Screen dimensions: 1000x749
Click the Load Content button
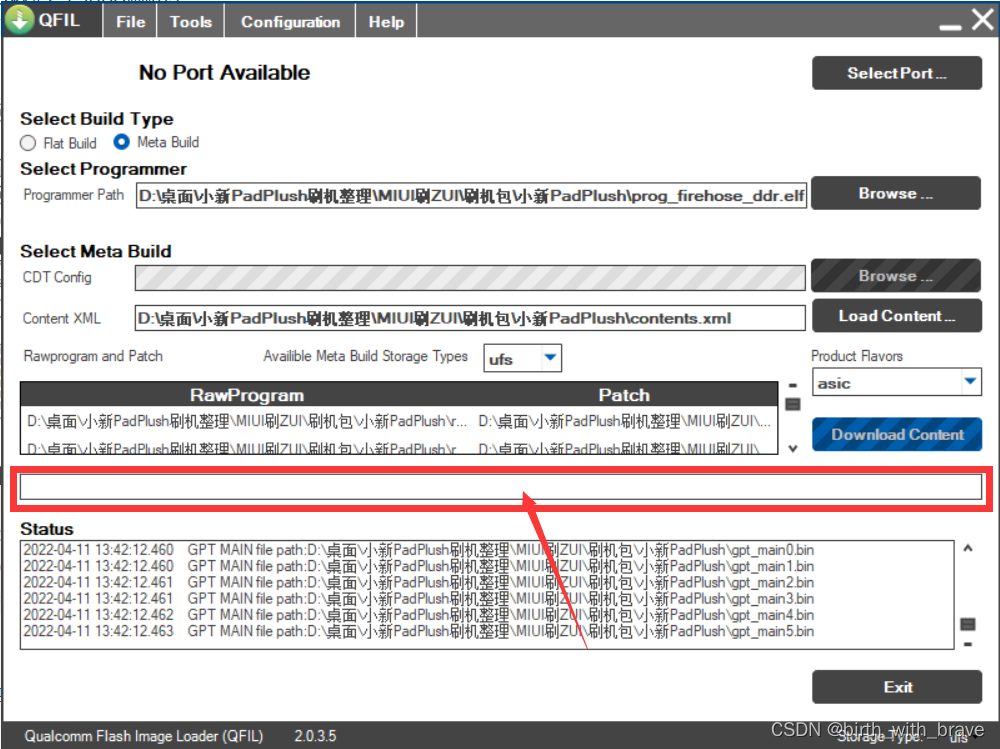(897, 316)
